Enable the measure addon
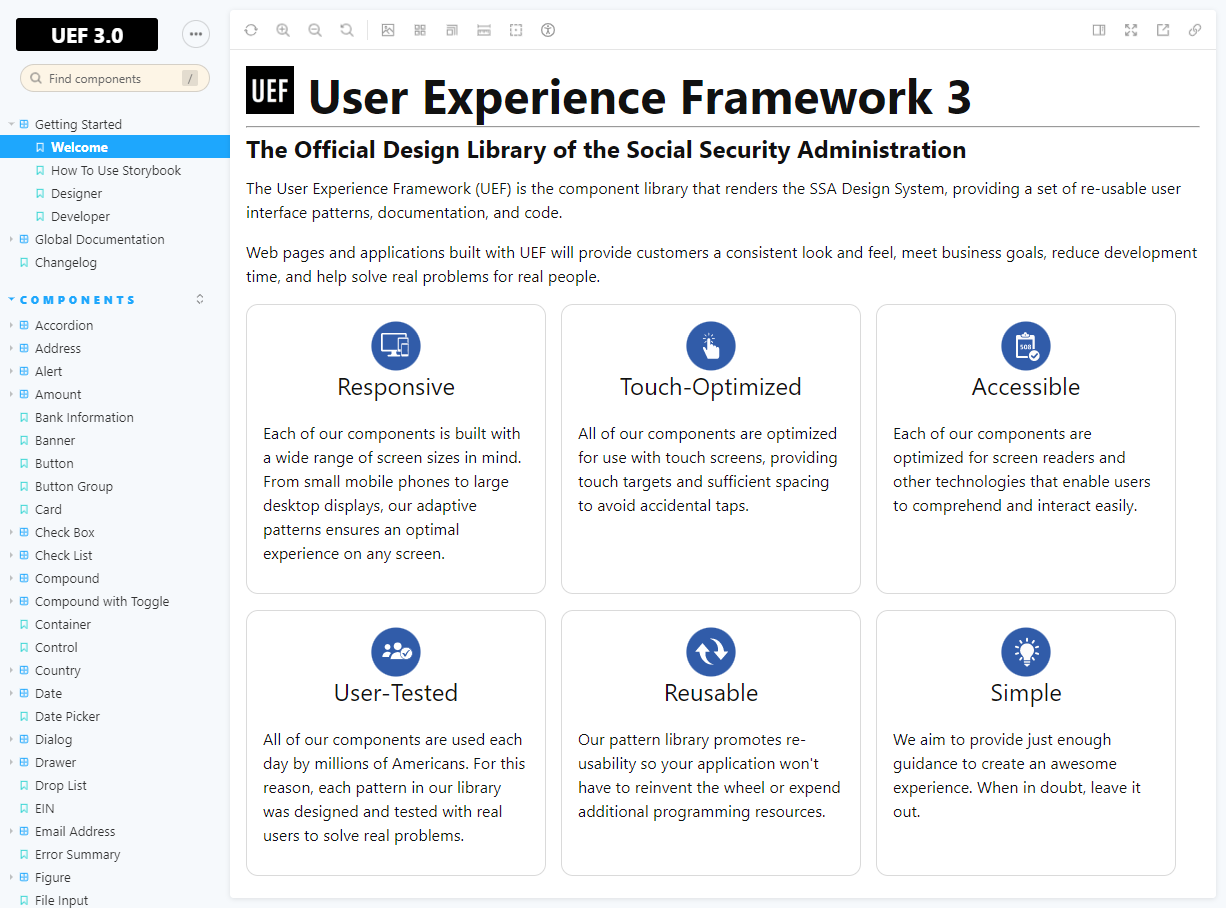Screen dimensions: 1226x908 [x=484, y=30]
